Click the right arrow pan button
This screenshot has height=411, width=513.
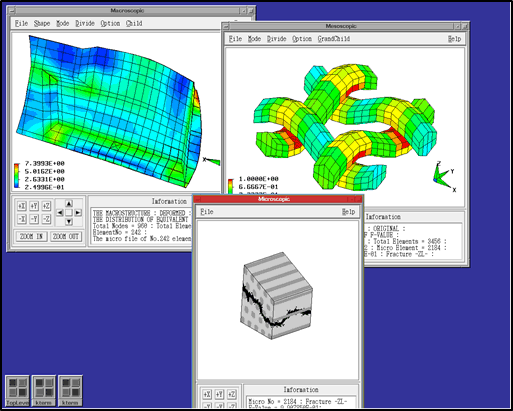click(78, 212)
